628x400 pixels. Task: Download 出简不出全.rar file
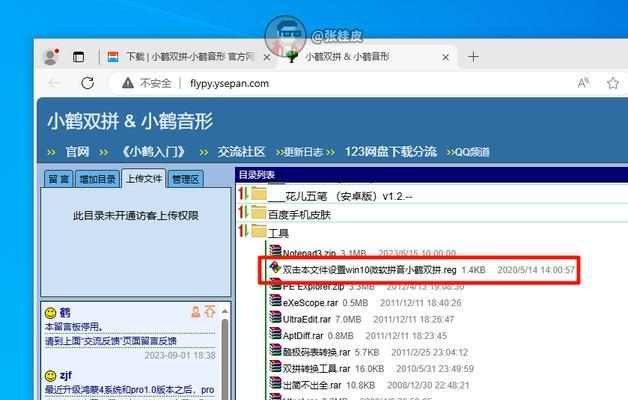click(312, 385)
